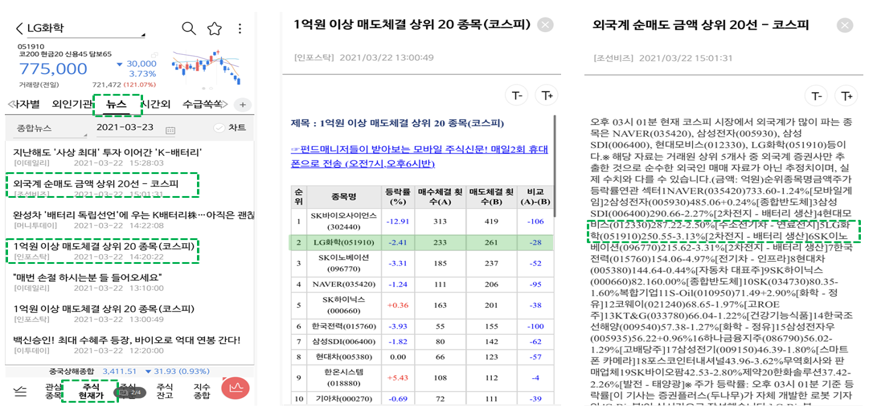Tap the 775,000 current price

[x=53, y=69]
